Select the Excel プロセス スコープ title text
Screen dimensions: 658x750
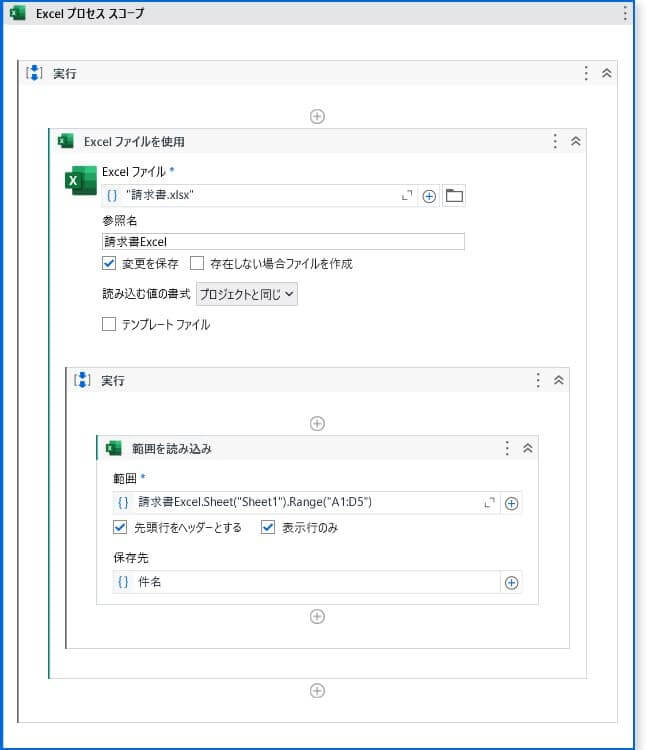coord(90,13)
